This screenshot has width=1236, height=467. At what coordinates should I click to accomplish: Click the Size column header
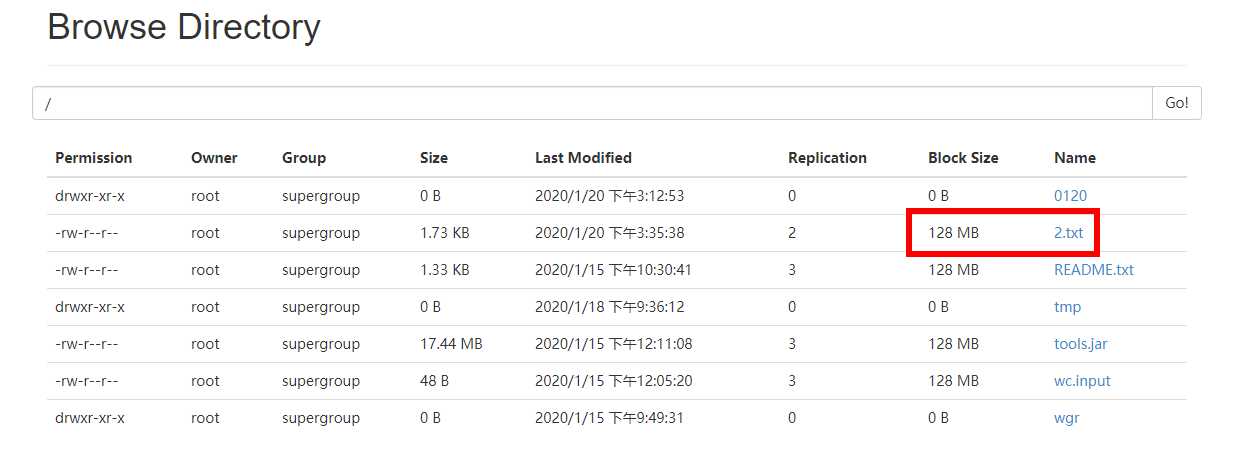click(434, 158)
